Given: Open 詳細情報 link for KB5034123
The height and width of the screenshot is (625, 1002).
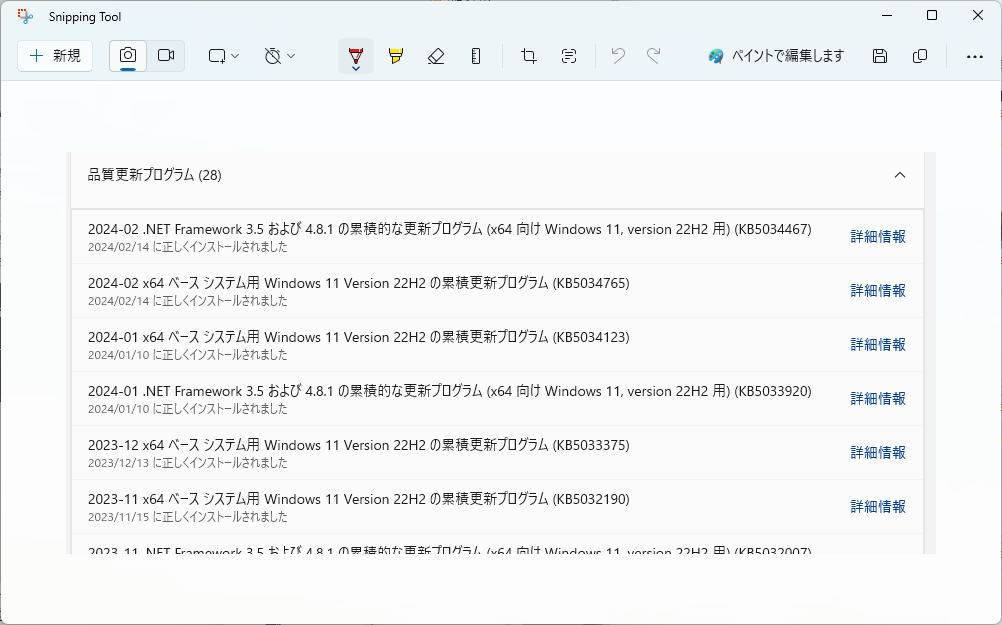Looking at the screenshot, I should [878, 344].
